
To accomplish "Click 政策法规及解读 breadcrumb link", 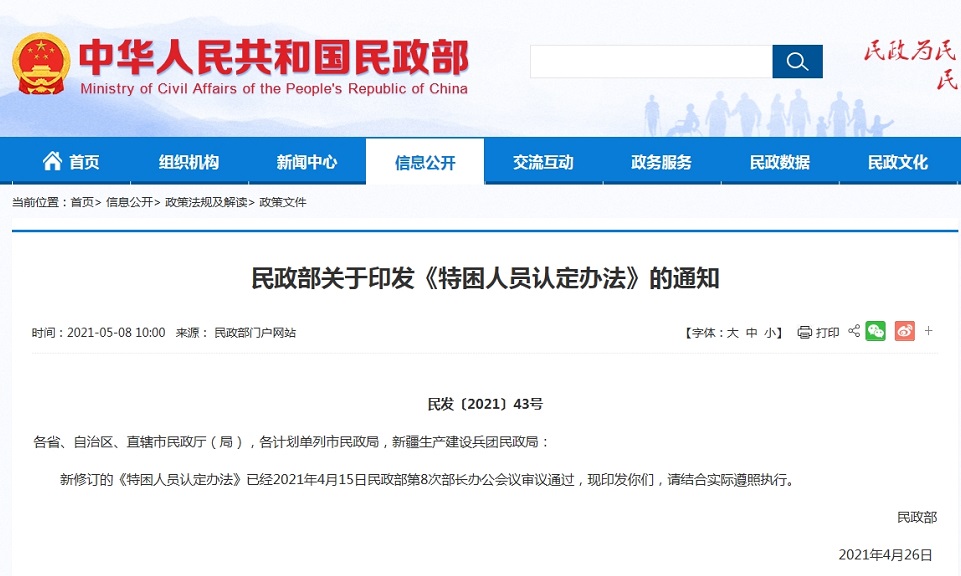I will (x=206, y=202).
